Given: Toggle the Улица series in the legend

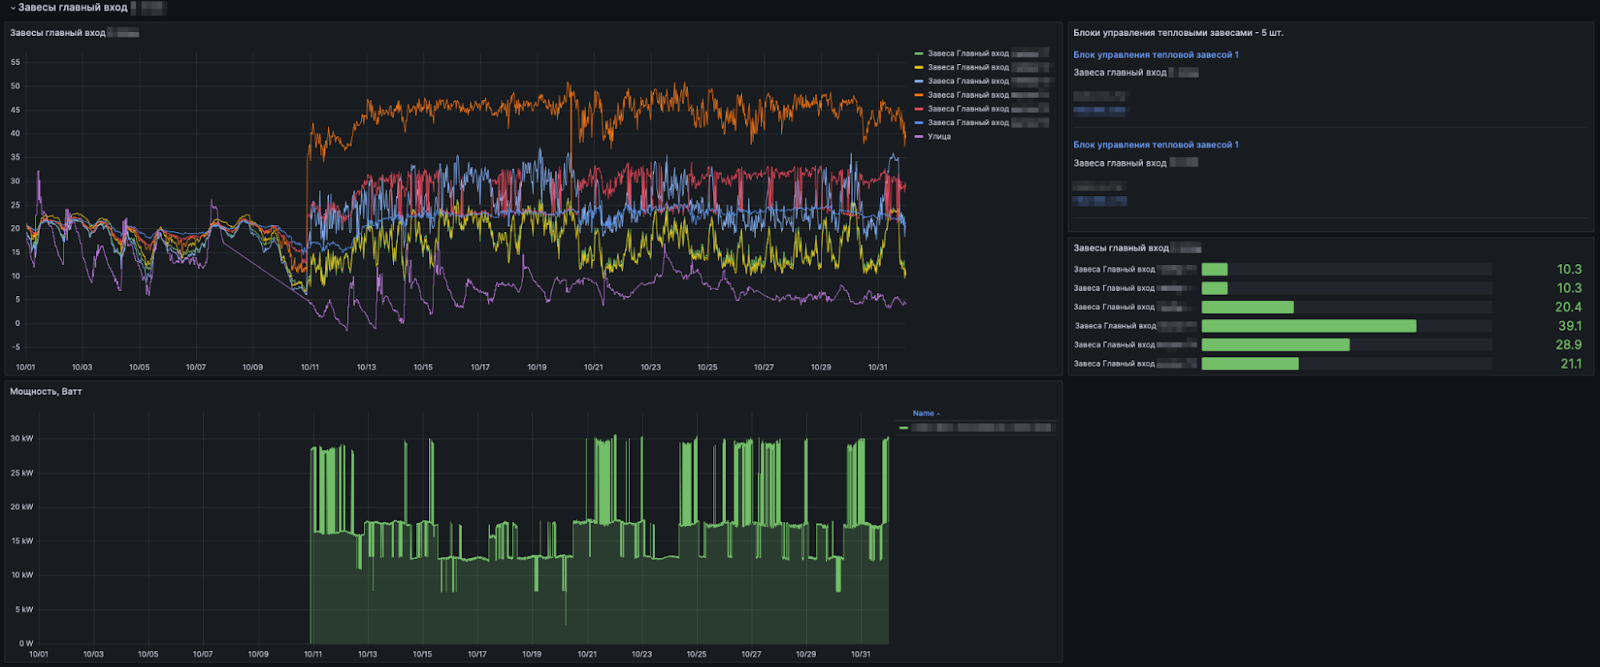Looking at the screenshot, I should pos(939,137).
